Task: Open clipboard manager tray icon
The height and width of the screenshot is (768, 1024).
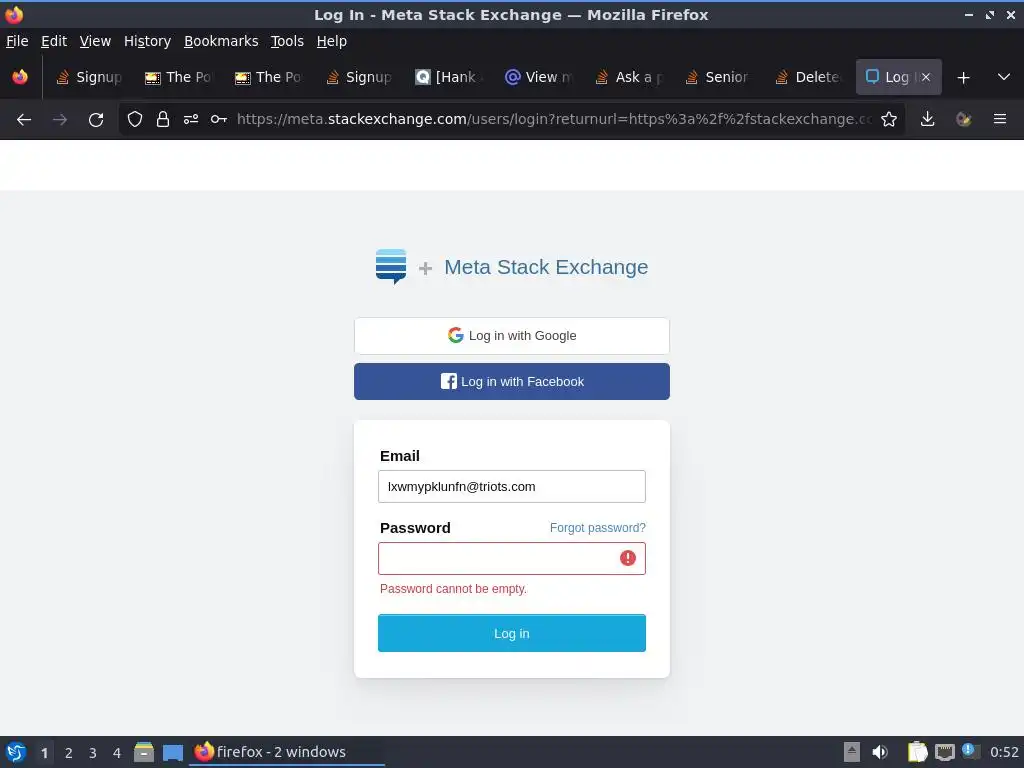Action: [x=918, y=752]
